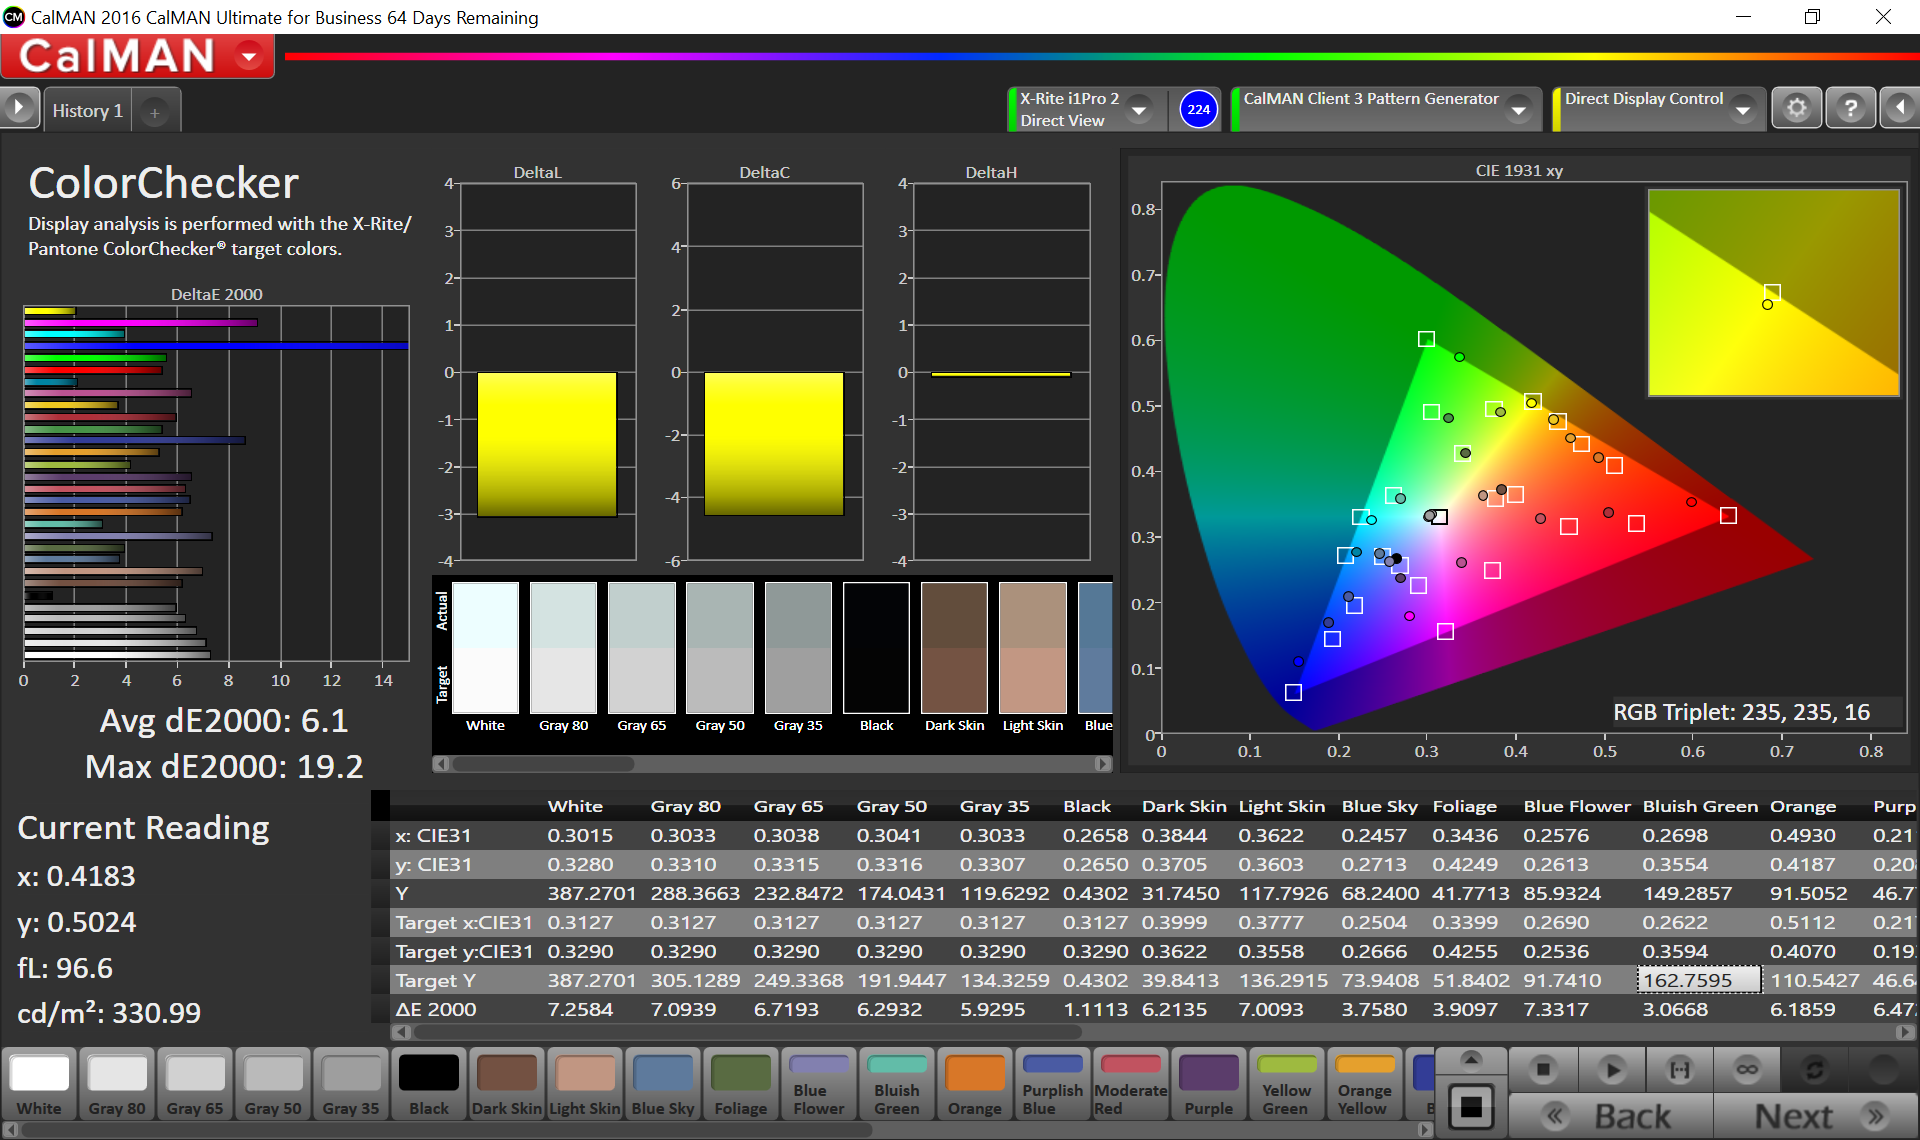Click right arrow of the swatch strip scrollbar
Viewport: 1920px width, 1140px height.
click(x=1103, y=764)
